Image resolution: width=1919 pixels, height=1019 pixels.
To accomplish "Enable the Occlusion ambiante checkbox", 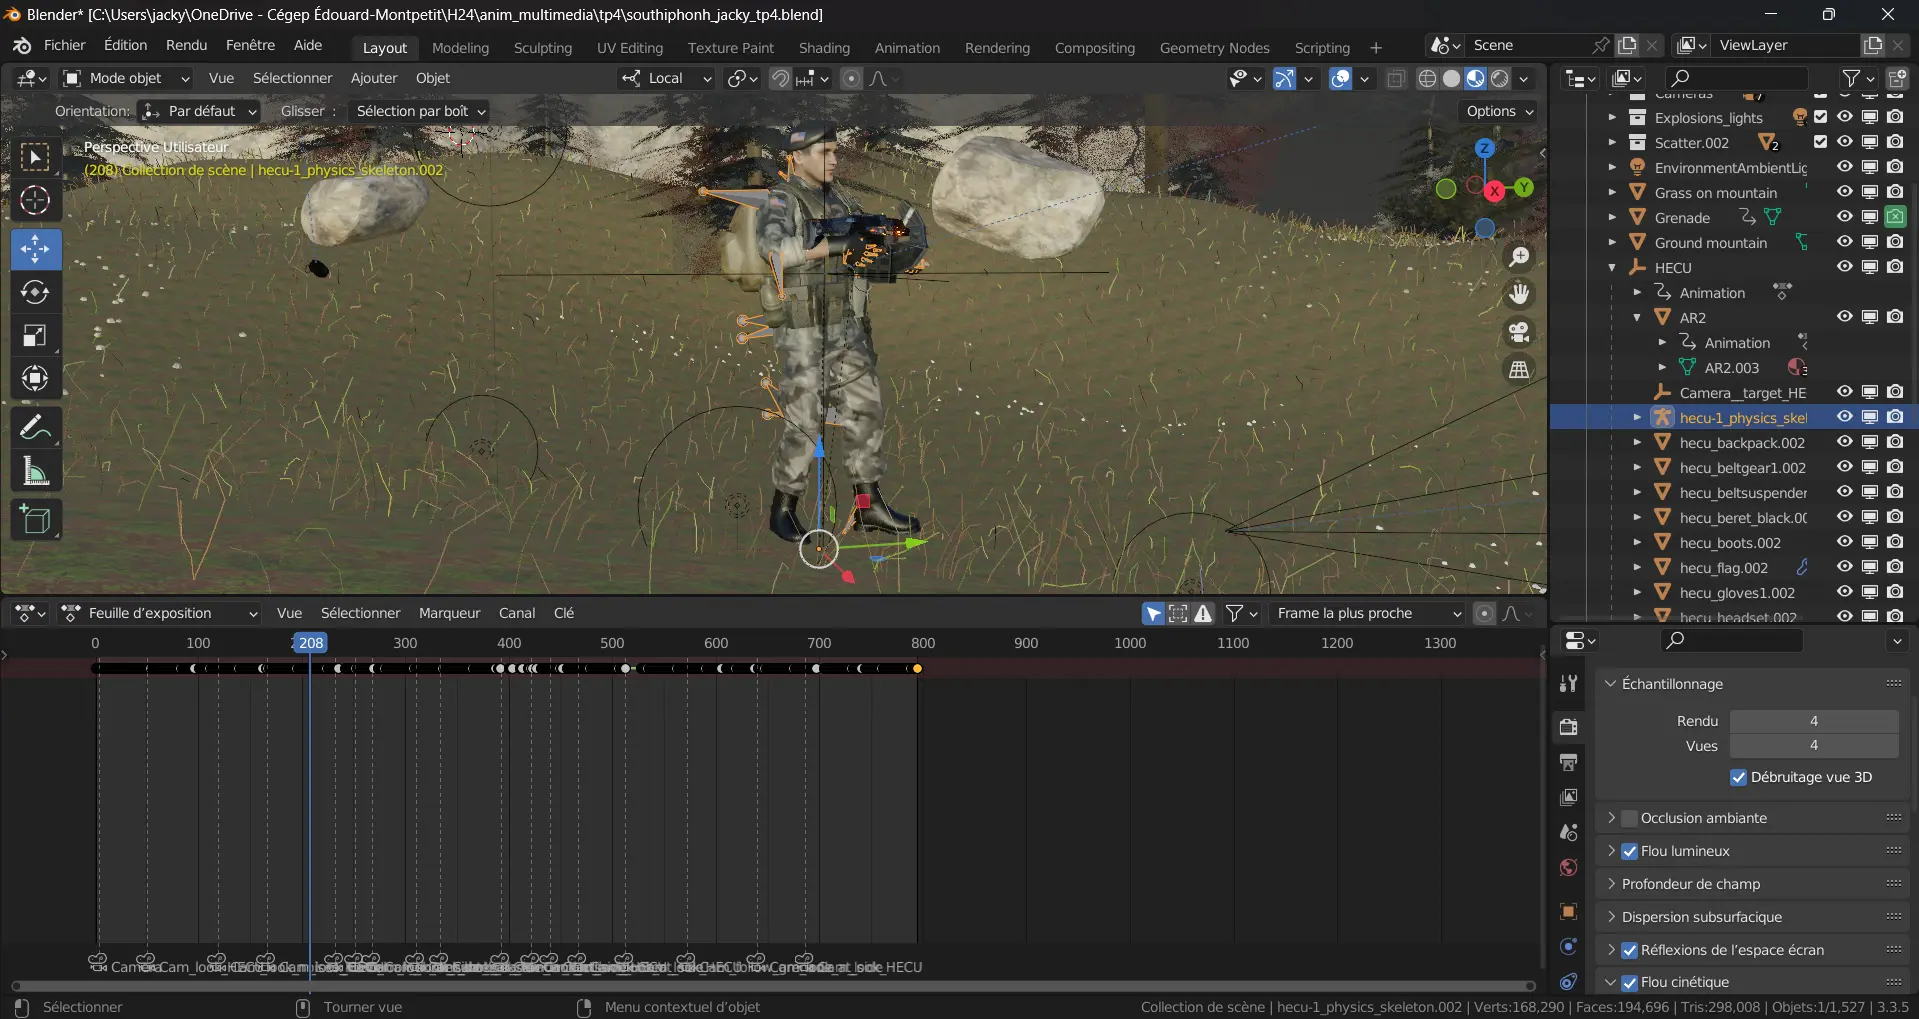I will coord(1630,818).
